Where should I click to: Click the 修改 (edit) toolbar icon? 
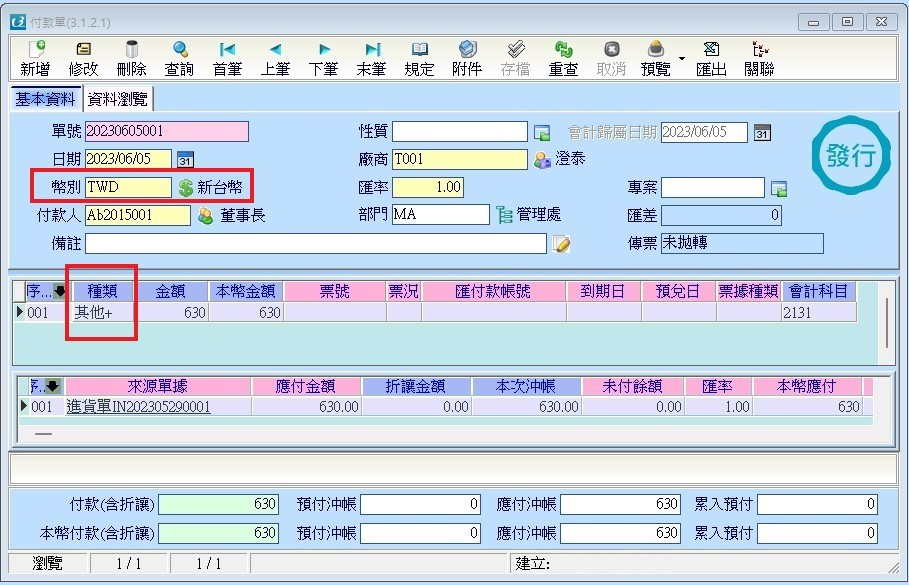tap(83, 59)
